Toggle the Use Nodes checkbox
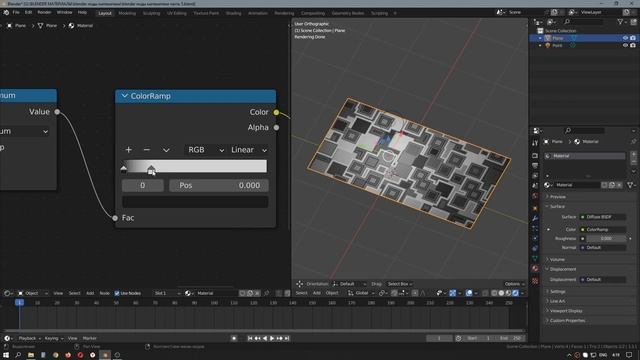The width and height of the screenshot is (640, 360). tap(117, 293)
